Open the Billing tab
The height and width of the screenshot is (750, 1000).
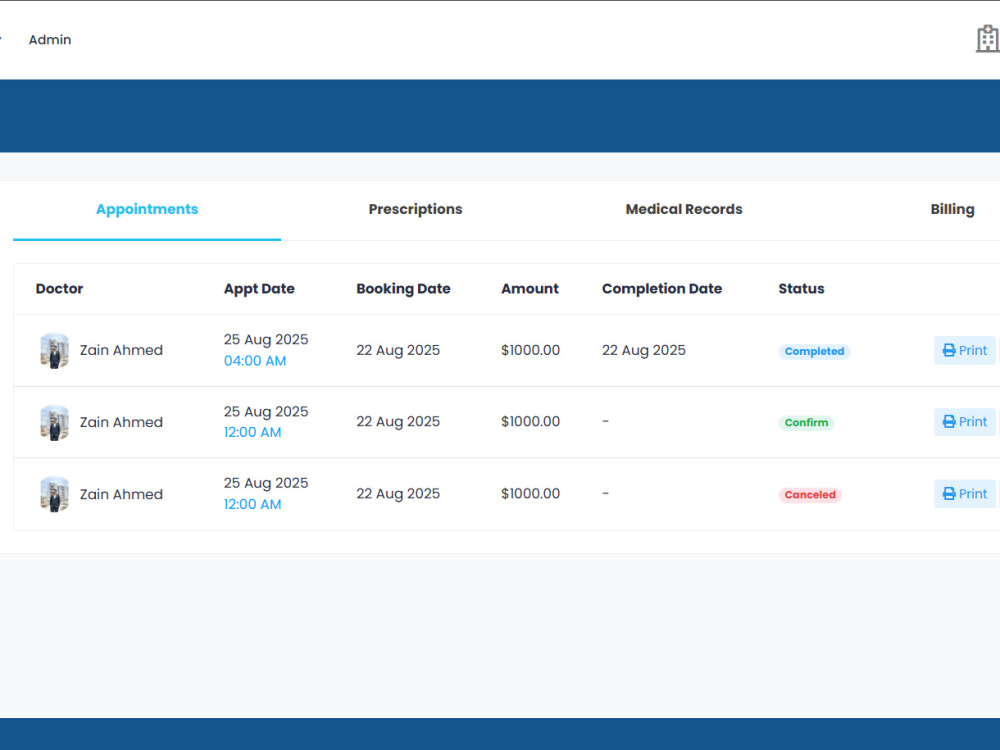952,209
